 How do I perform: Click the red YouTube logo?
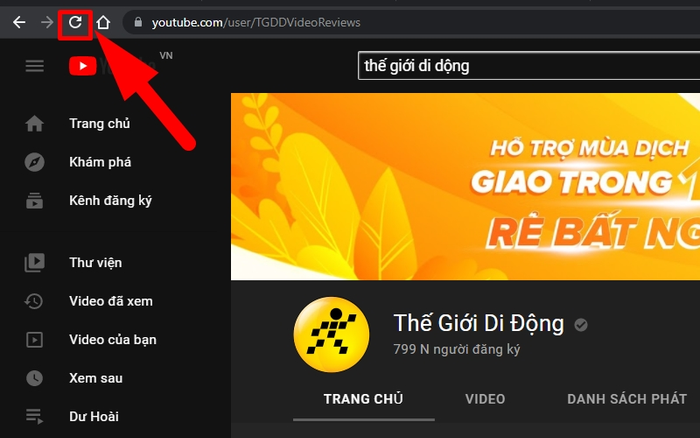pyautogui.click(x=83, y=66)
